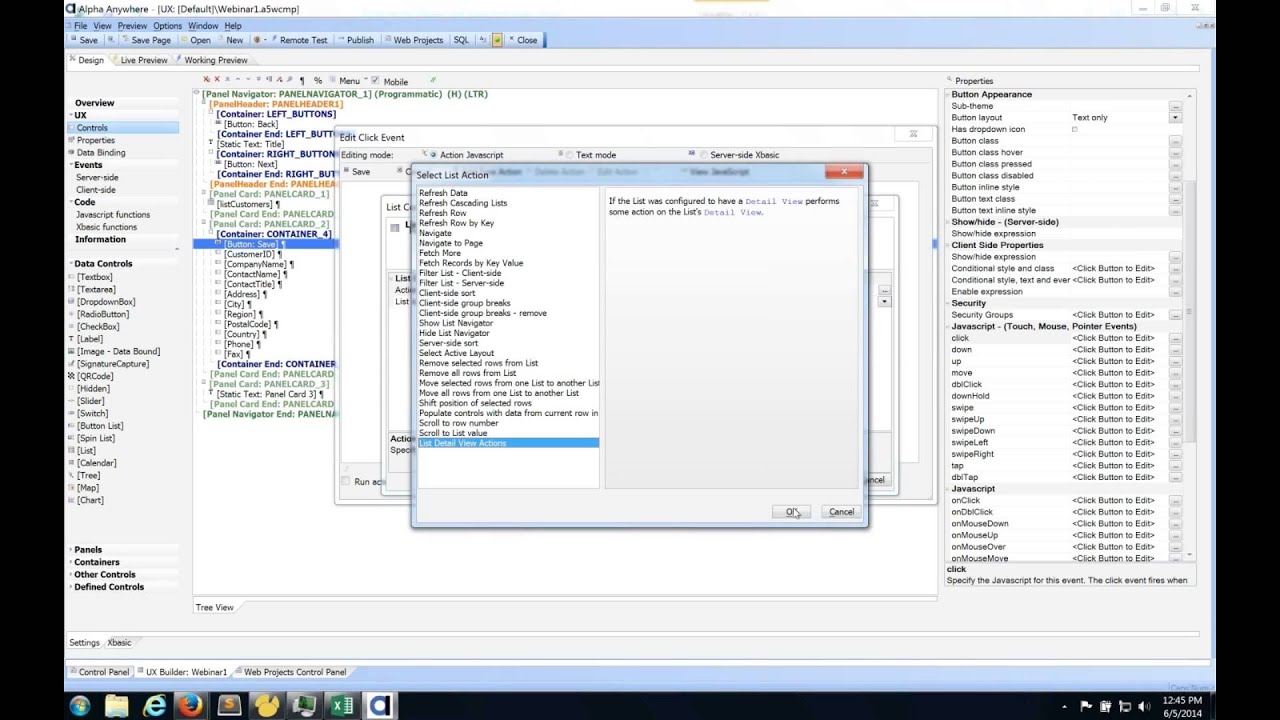
Task: Click the Alpha Anywhere taskbar icon
Action: coord(380,706)
